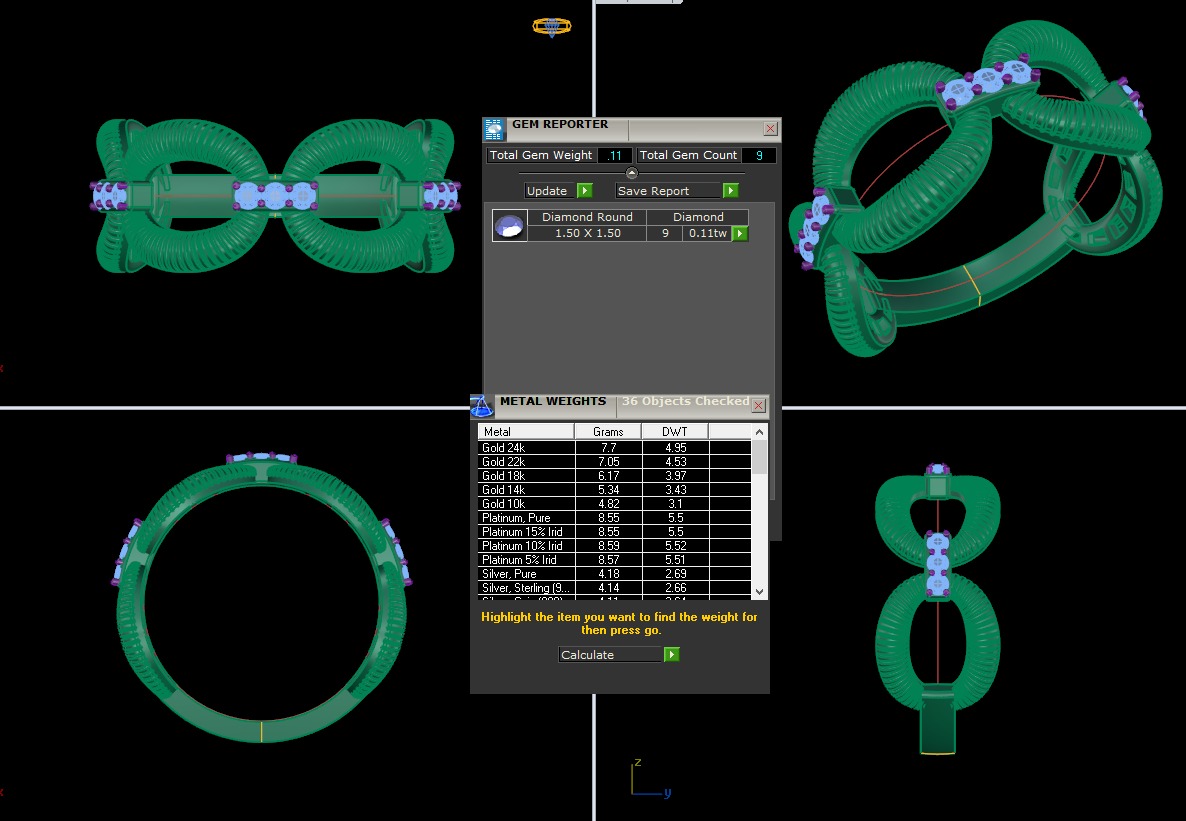Click the Metal Weights scale icon

click(481, 405)
